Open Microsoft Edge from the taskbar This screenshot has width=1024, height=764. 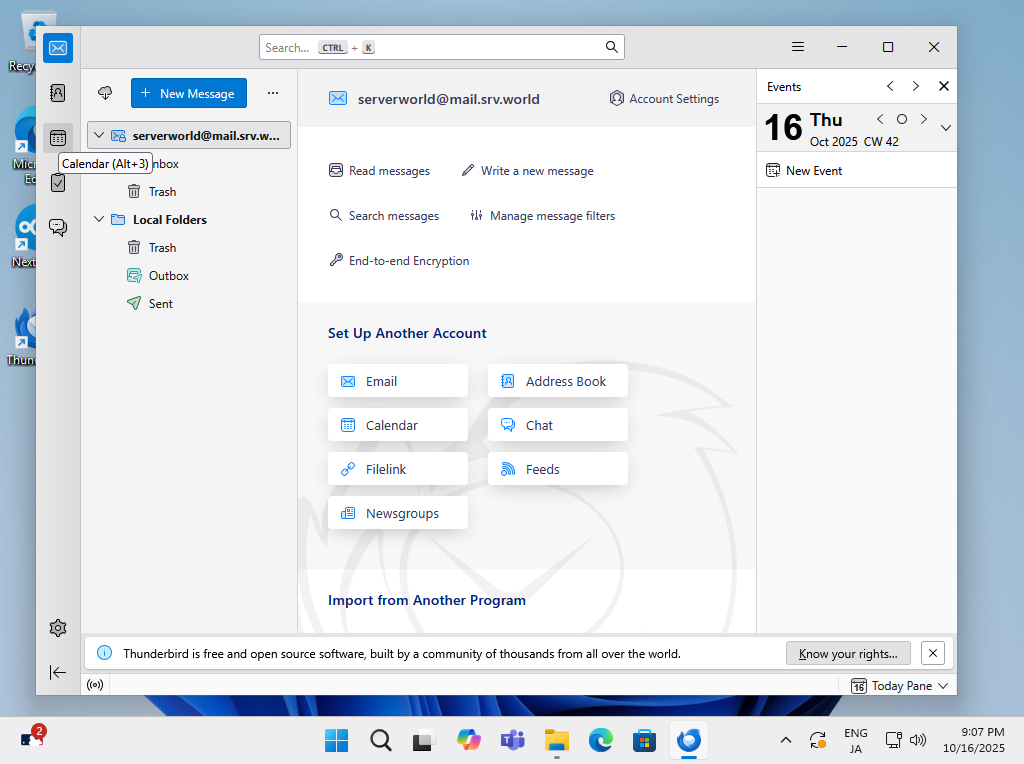(600, 740)
